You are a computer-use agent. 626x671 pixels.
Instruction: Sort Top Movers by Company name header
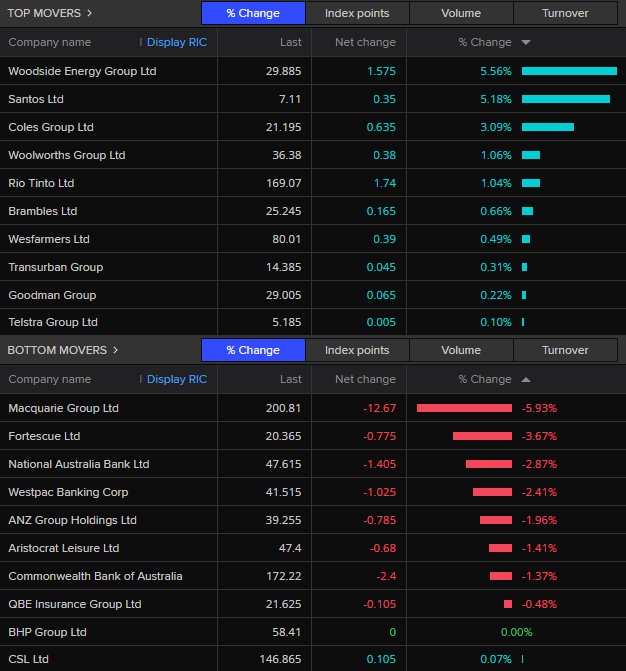click(49, 43)
